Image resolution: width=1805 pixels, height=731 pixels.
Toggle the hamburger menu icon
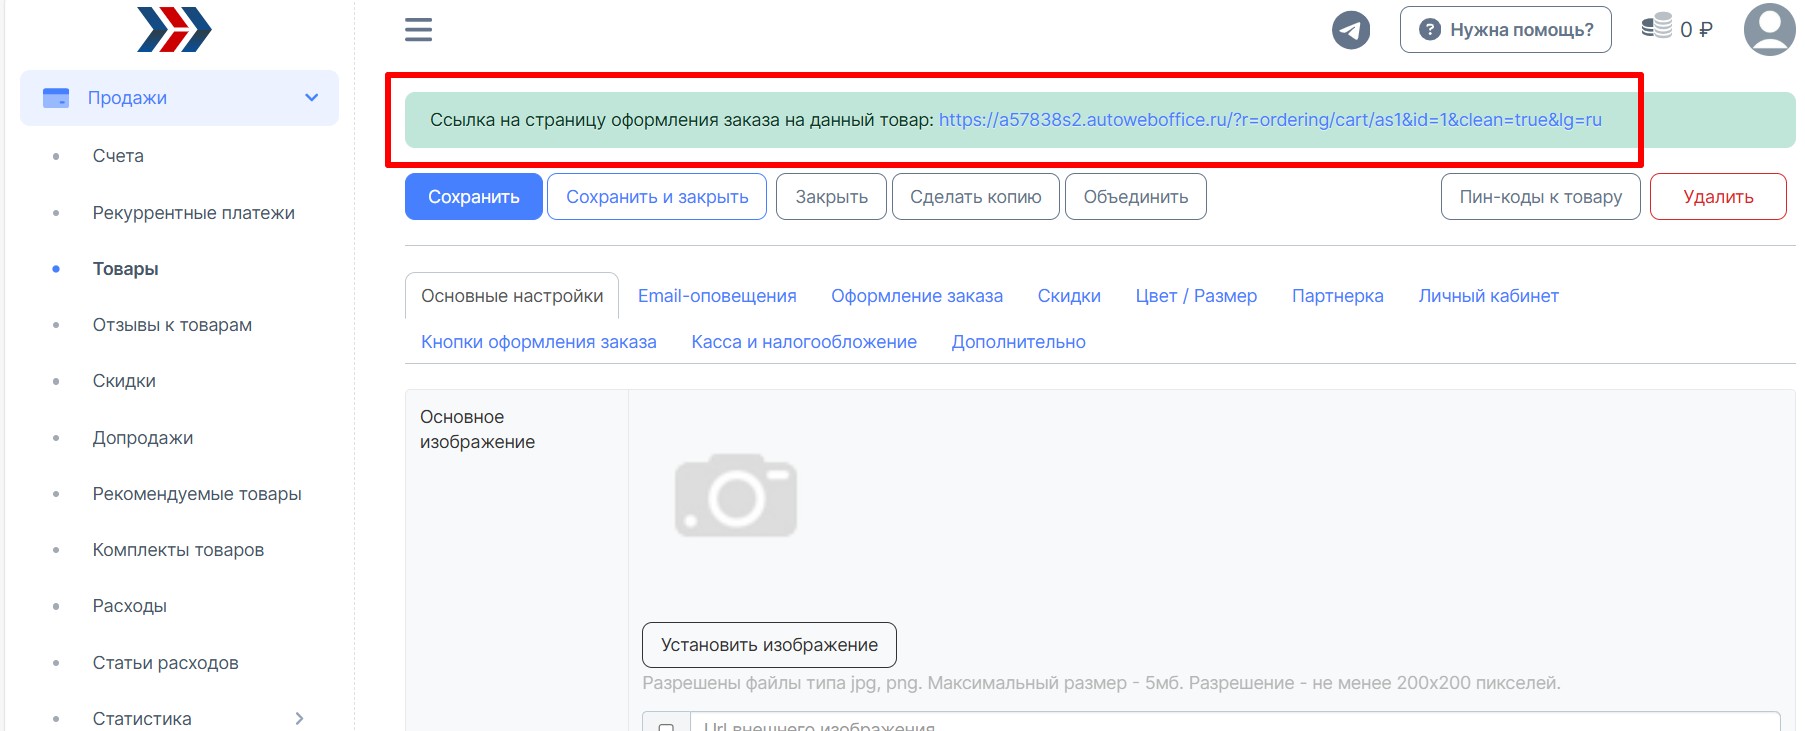[x=418, y=30]
